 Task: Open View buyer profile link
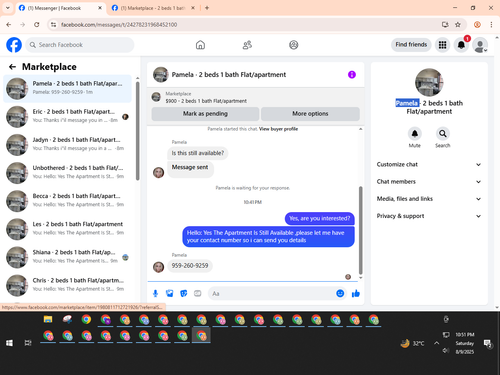pyautogui.click(x=278, y=129)
